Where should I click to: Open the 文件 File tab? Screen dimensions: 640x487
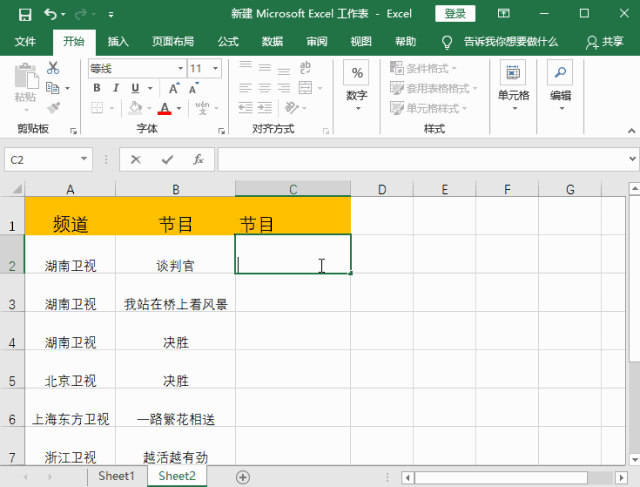pos(25,42)
